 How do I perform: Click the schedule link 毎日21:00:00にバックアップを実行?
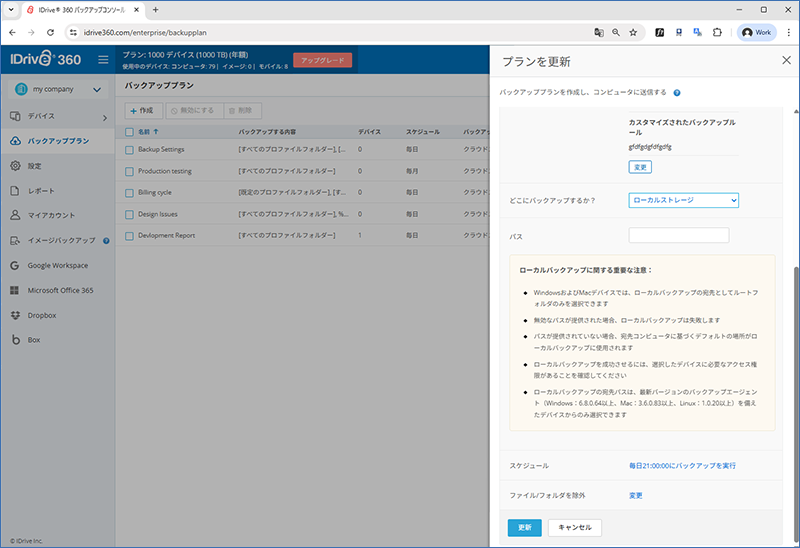[682, 466]
